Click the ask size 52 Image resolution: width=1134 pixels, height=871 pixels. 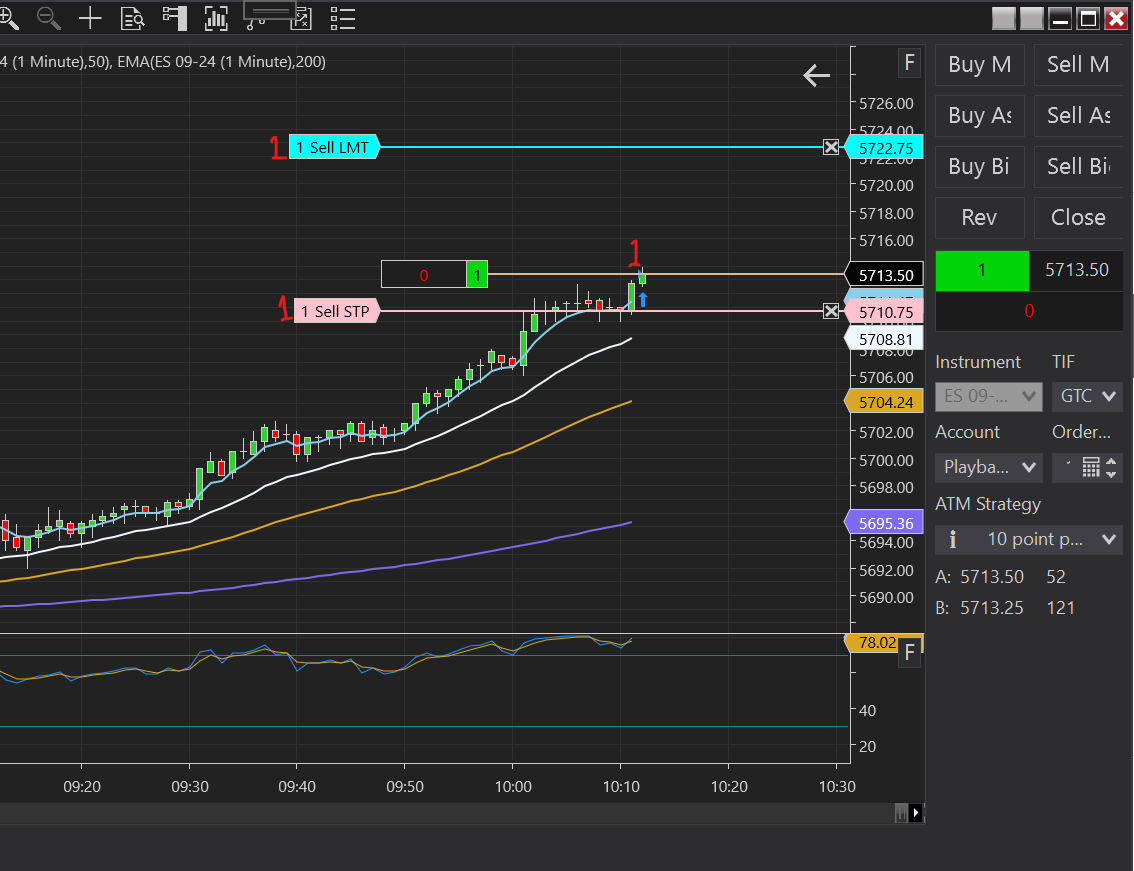click(x=1056, y=577)
